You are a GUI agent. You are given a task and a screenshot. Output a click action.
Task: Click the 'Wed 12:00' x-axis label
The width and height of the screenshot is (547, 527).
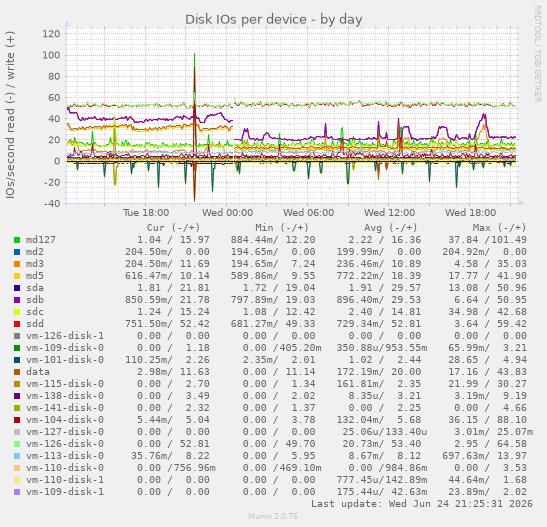pos(390,213)
